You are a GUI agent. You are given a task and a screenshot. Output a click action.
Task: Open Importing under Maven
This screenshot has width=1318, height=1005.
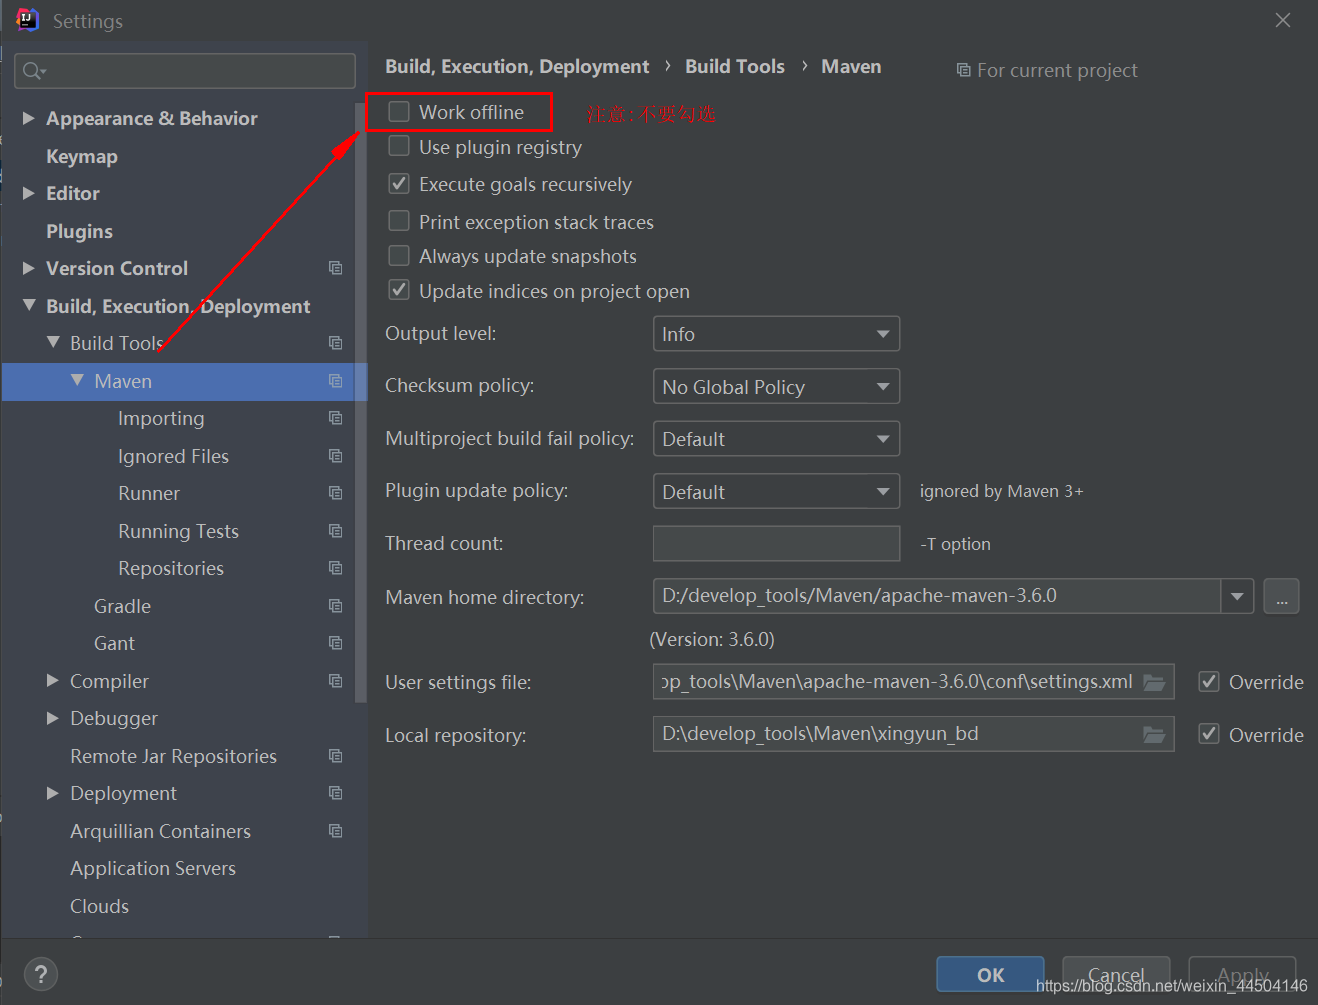161,418
